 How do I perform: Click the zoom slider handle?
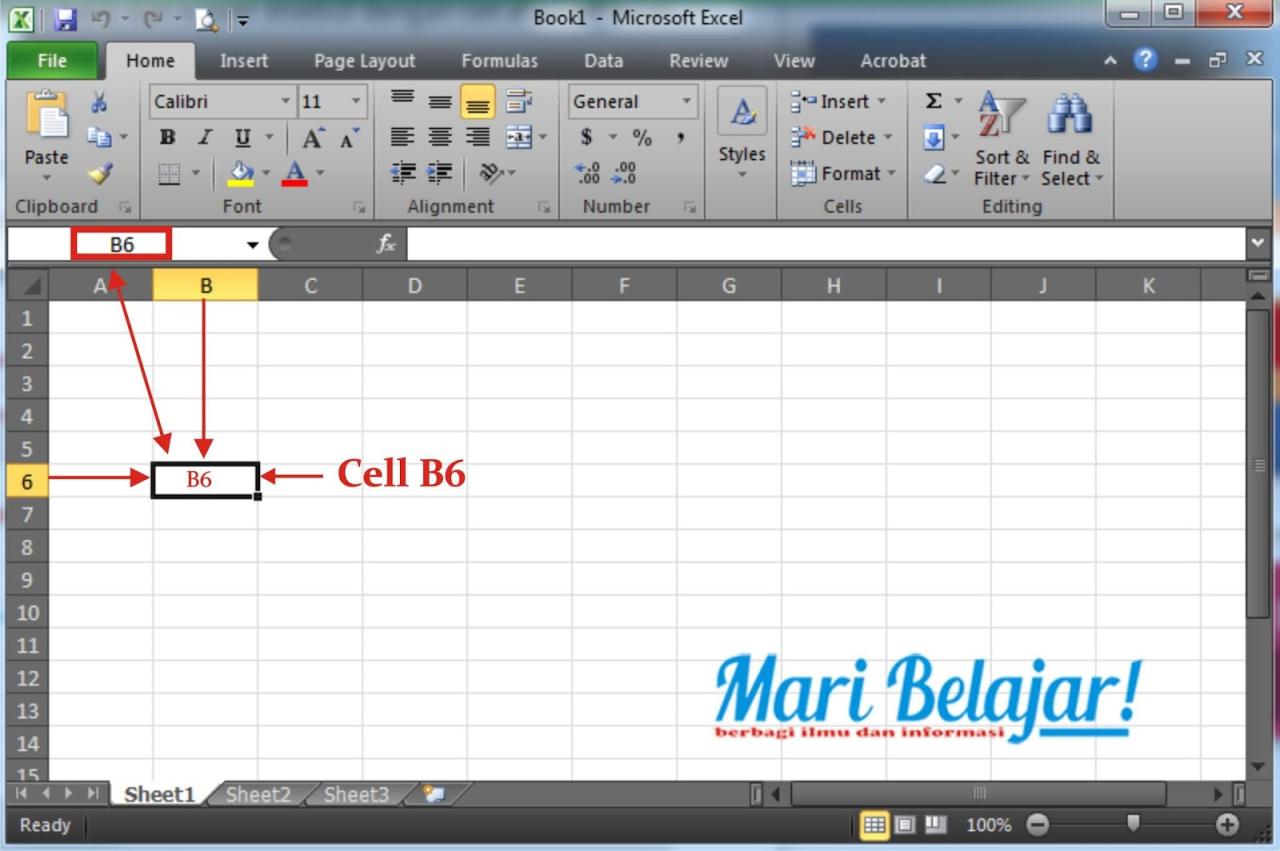[x=1133, y=823]
